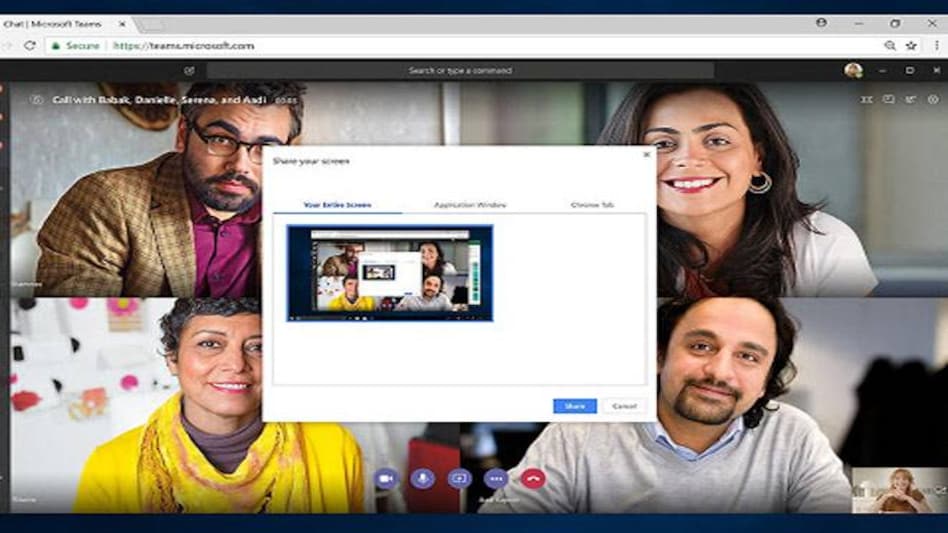Maximize the Teams inner window

910,71
